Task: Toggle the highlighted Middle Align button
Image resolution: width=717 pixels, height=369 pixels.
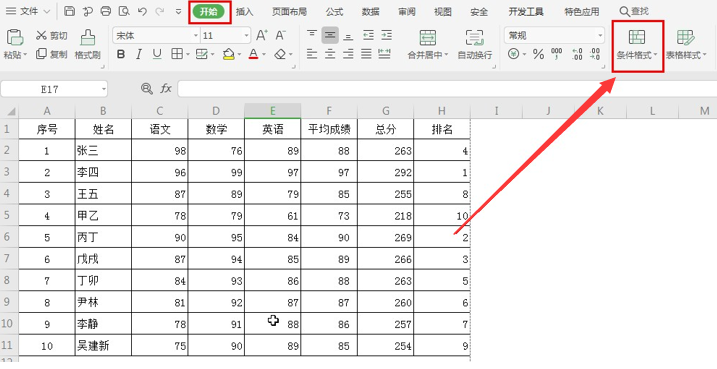Action: pyautogui.click(x=330, y=35)
